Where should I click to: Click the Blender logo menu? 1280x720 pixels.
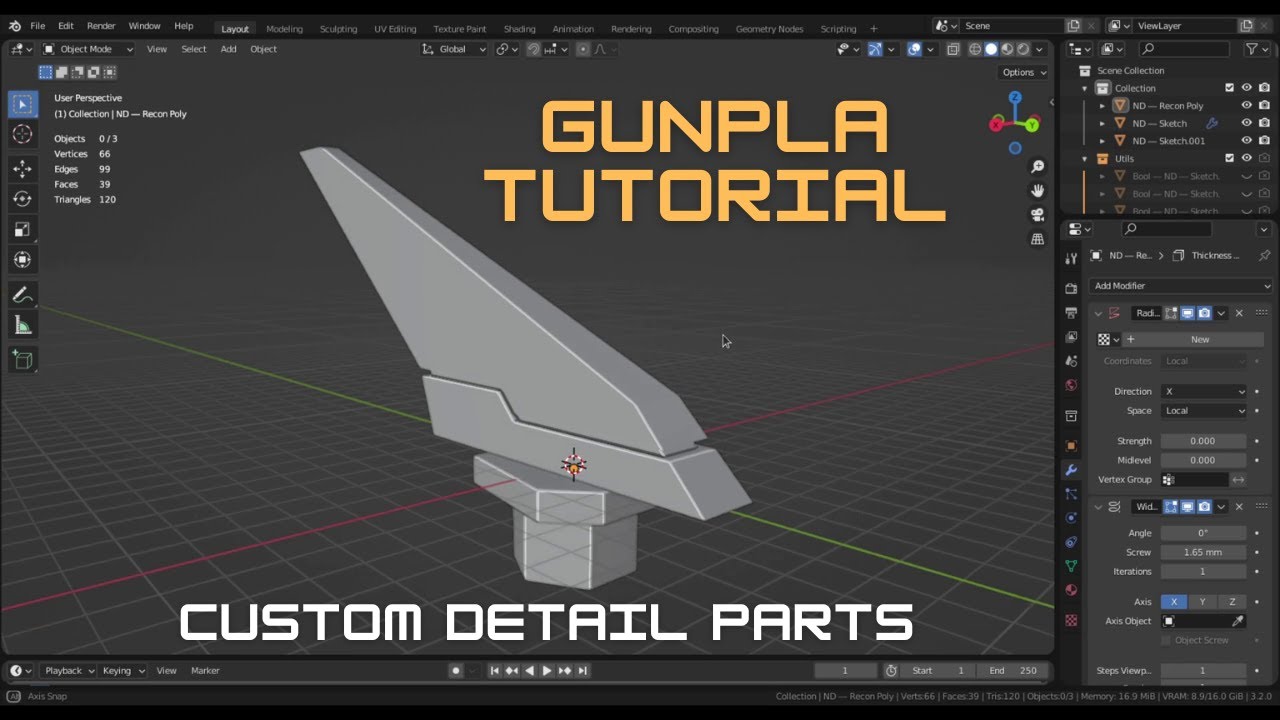tap(13, 26)
